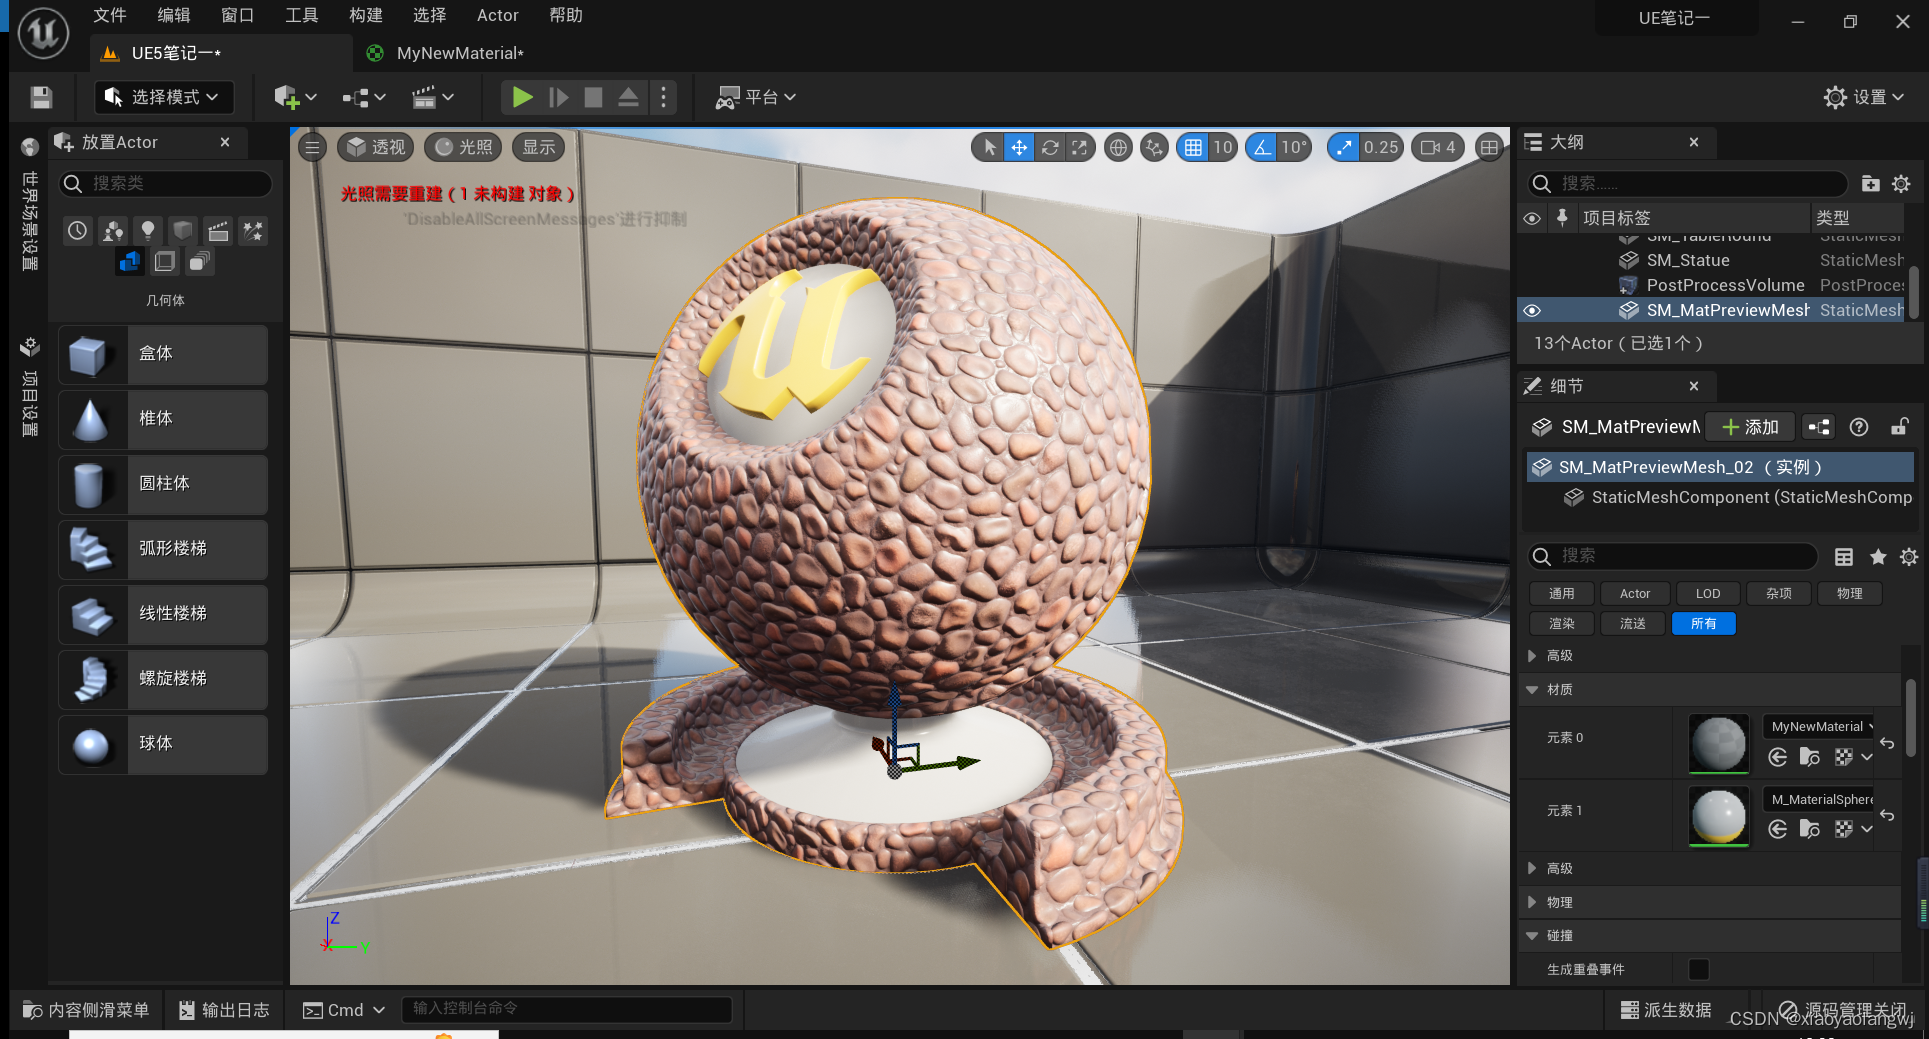Image resolution: width=1929 pixels, height=1039 pixels.
Task: Open the scale snap 0.25 value
Action: click(1381, 148)
